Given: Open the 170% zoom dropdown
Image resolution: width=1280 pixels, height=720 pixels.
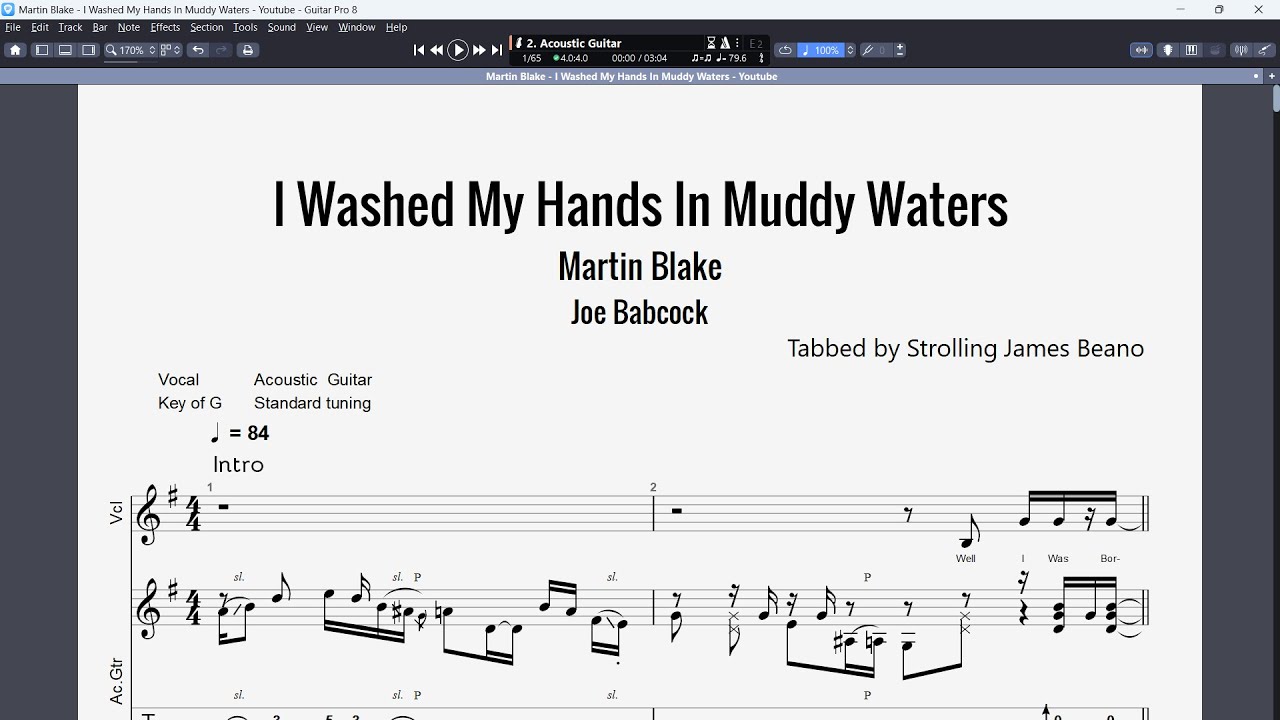Looking at the screenshot, I should point(131,50).
